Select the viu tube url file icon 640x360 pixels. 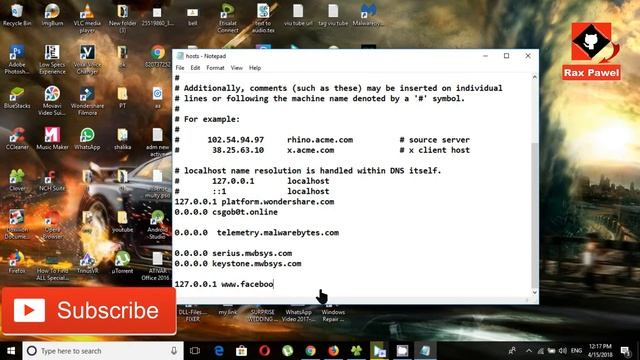click(298, 15)
